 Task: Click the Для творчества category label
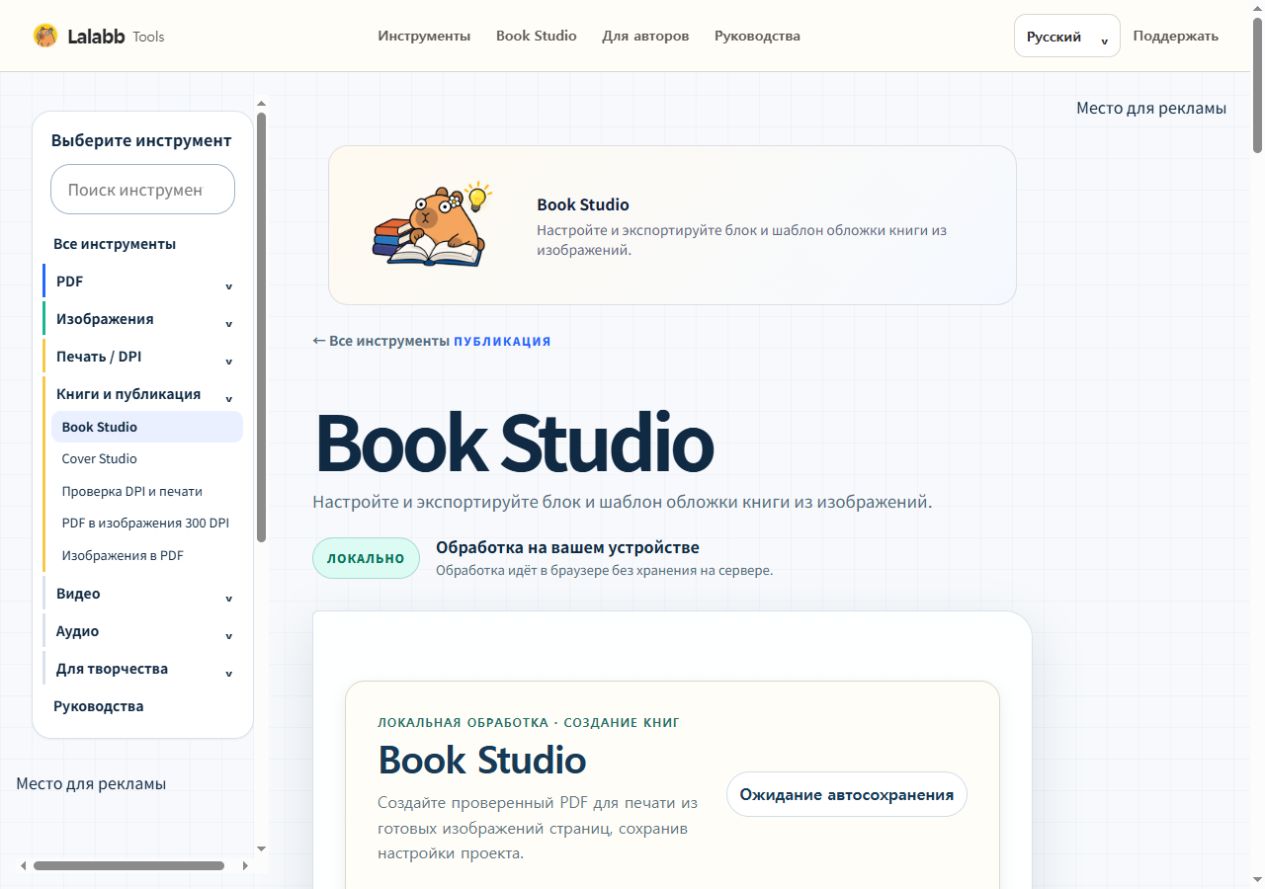pos(112,668)
